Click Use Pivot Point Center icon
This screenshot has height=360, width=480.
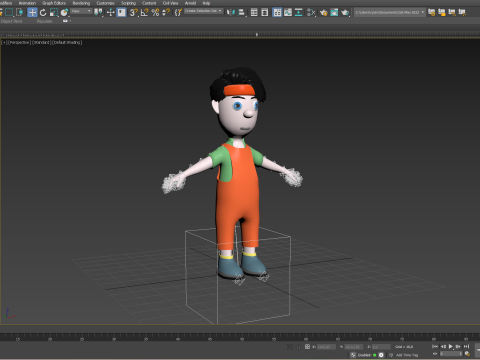(98, 12)
